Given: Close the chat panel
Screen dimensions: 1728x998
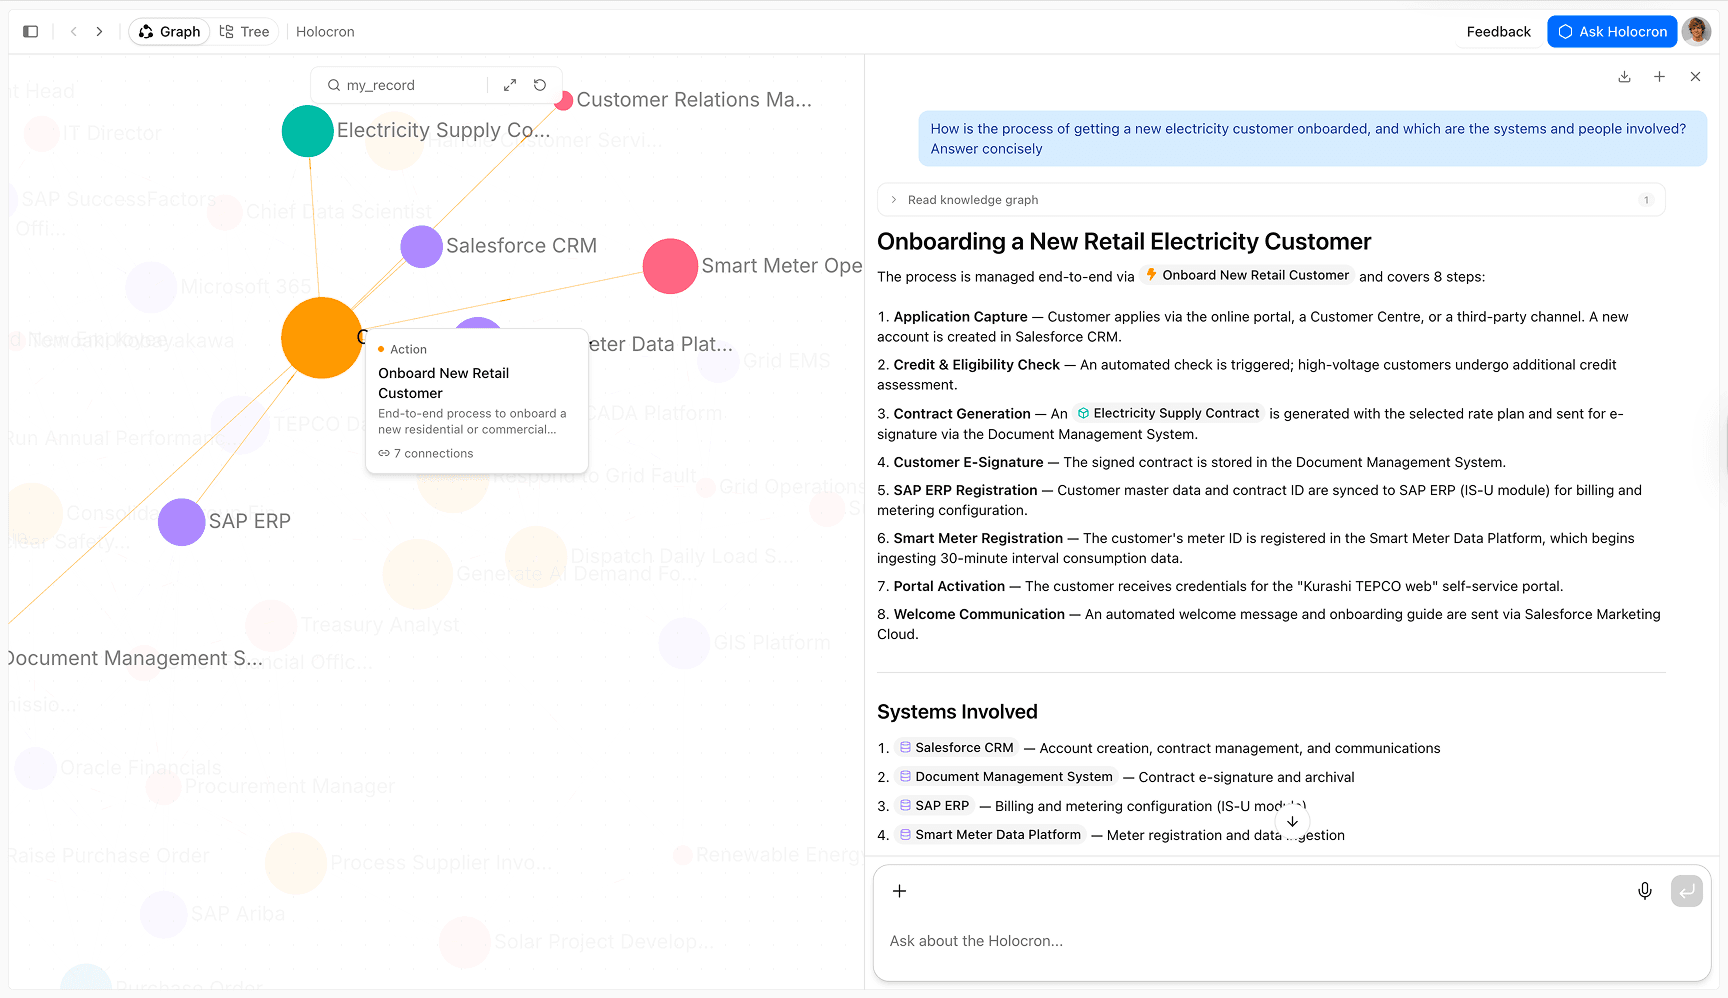Looking at the screenshot, I should 1695,77.
